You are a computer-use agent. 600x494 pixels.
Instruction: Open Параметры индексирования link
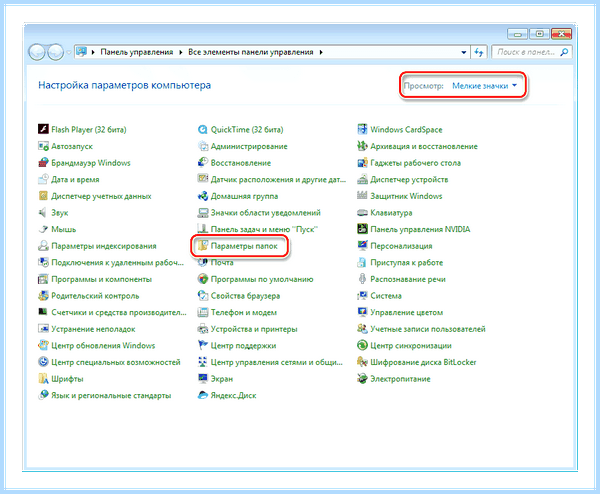(x=104, y=246)
